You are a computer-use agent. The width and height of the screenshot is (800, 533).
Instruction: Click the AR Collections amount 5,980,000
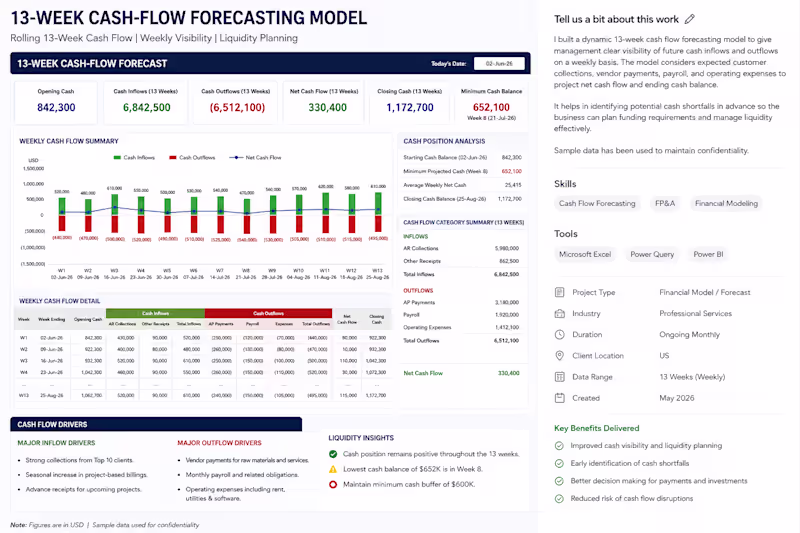507,248
